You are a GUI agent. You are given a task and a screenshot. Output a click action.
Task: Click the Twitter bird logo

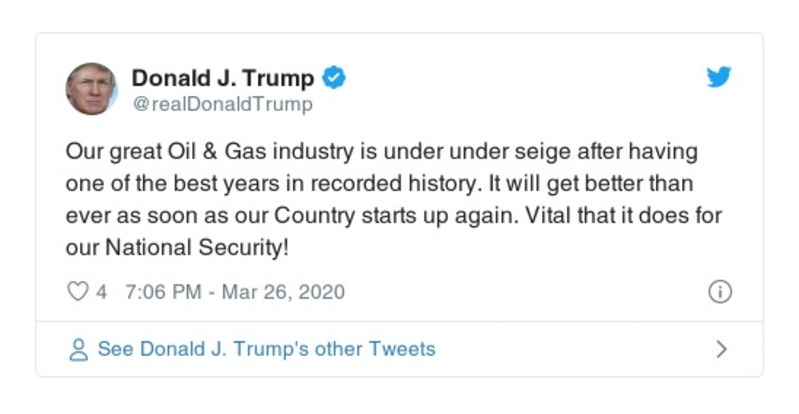(719, 77)
